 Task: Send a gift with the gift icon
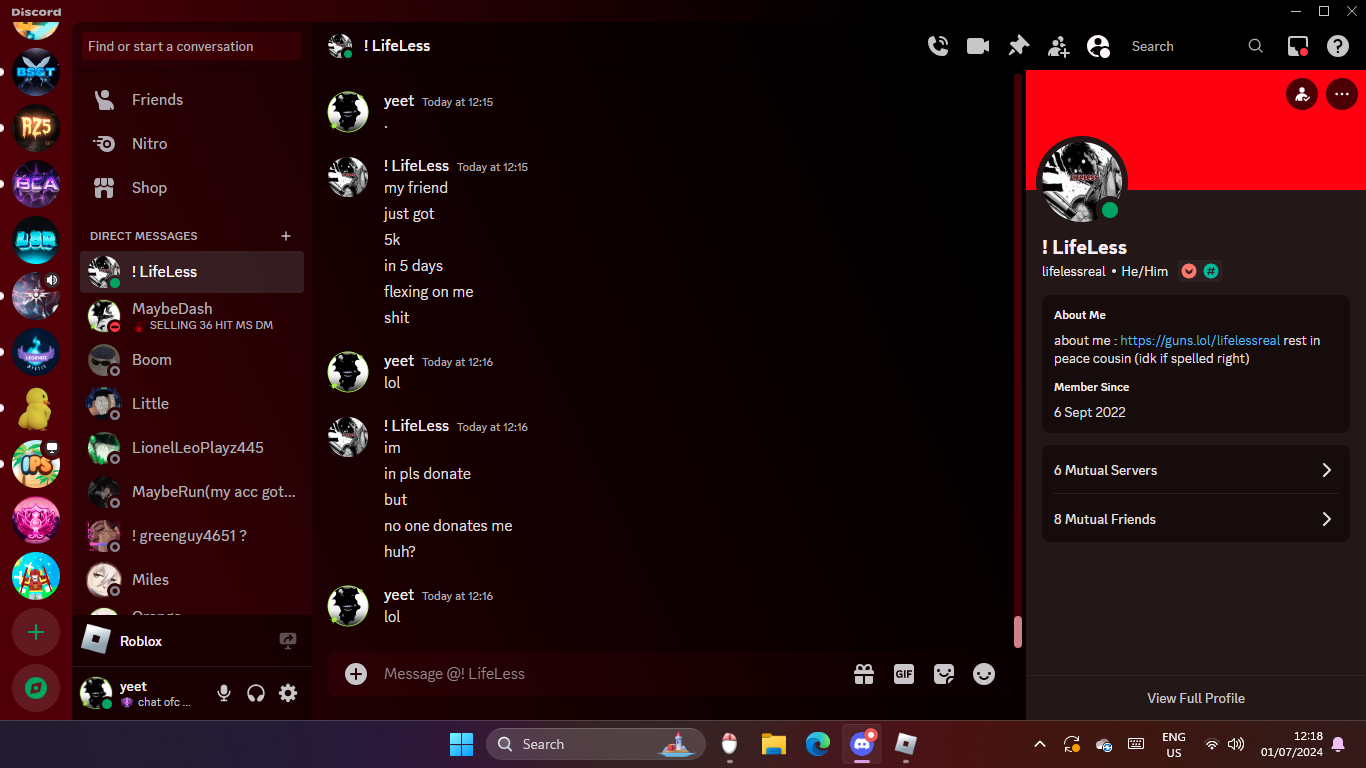864,674
